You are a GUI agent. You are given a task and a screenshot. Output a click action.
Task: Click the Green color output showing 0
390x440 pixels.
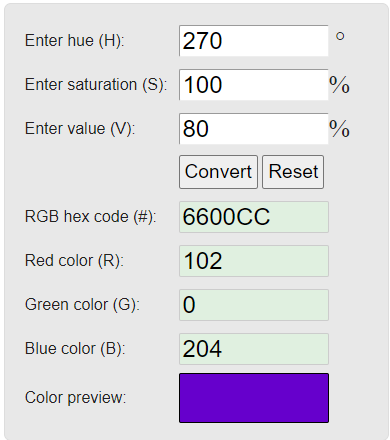pos(254,305)
